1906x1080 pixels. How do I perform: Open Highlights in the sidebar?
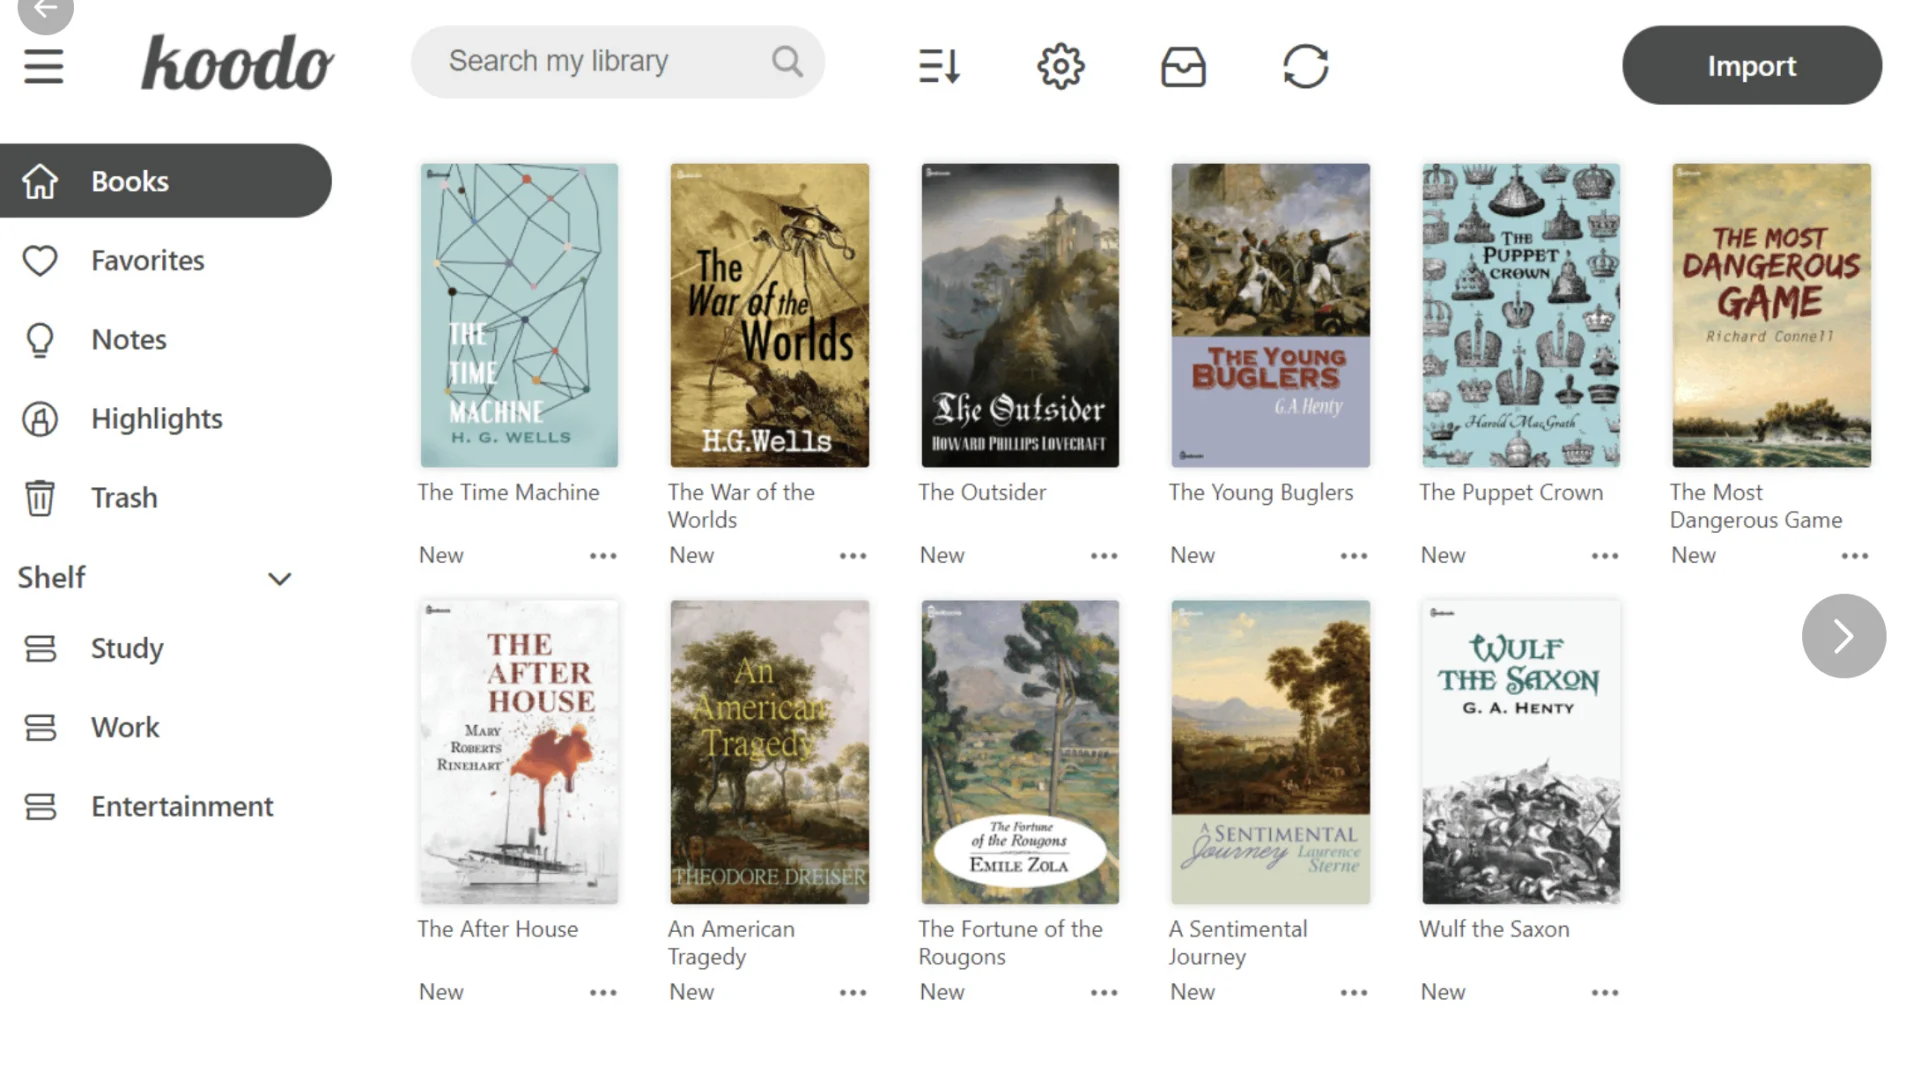(157, 419)
